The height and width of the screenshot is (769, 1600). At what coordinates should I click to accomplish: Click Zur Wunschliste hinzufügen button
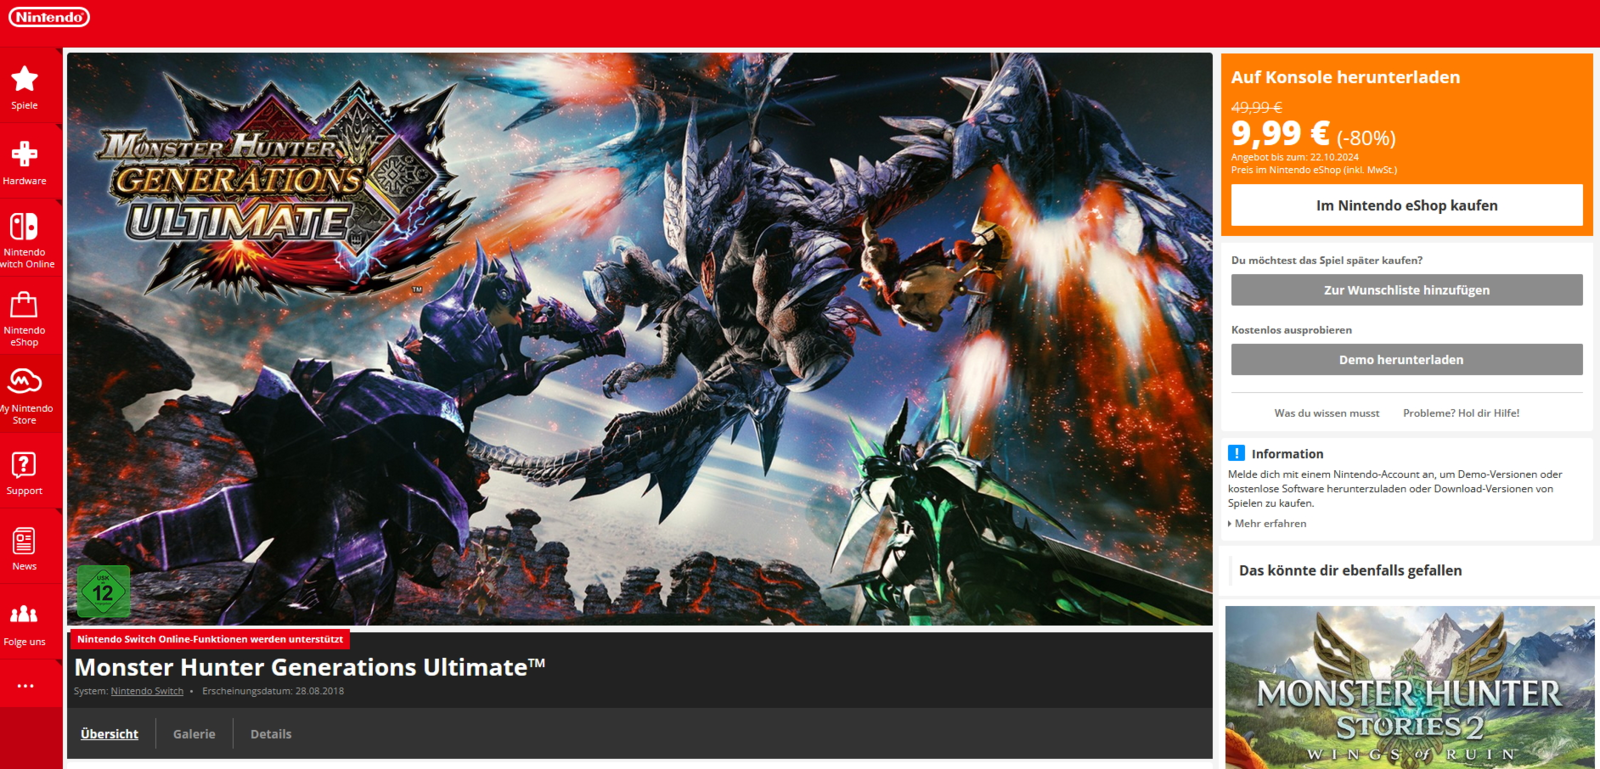point(1407,290)
